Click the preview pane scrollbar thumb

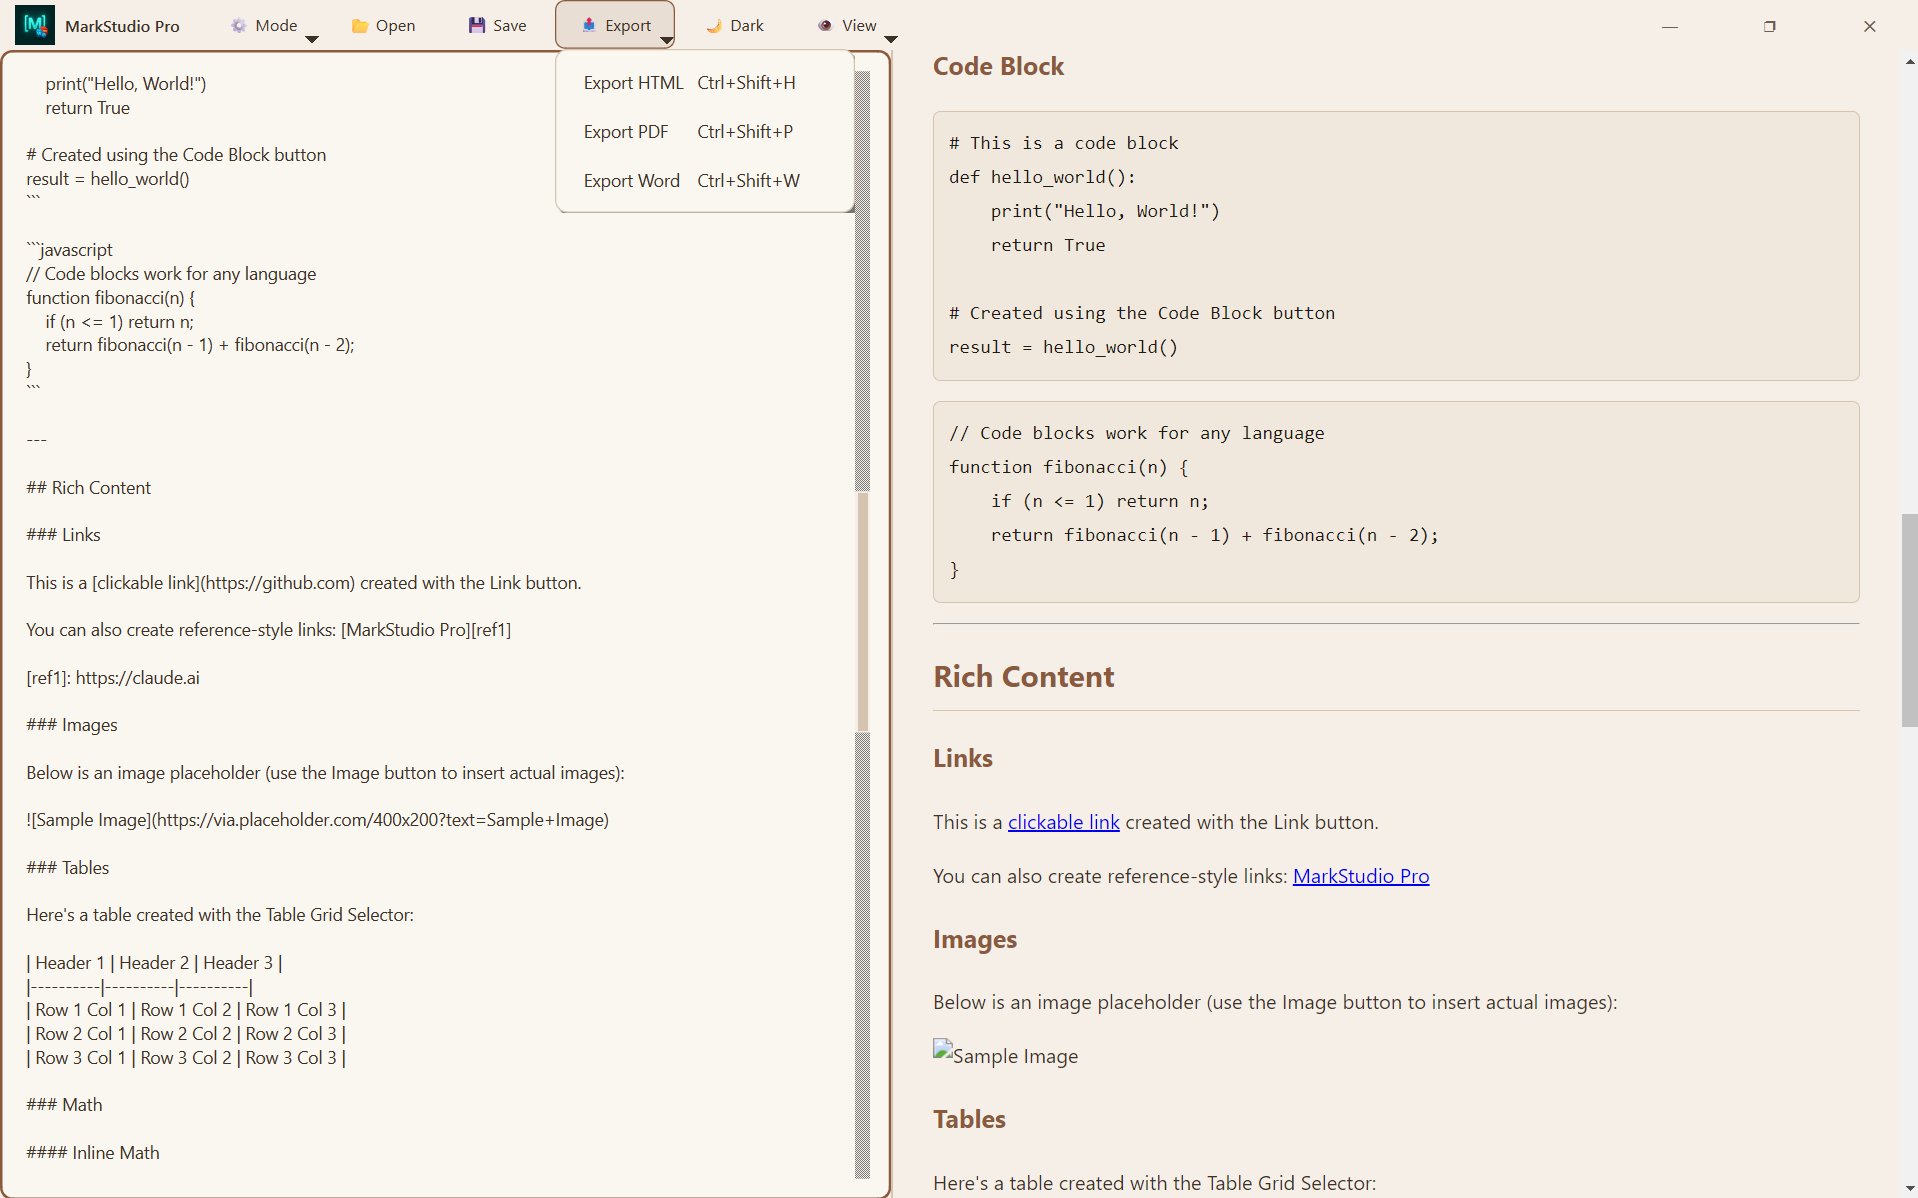pos(1909,620)
